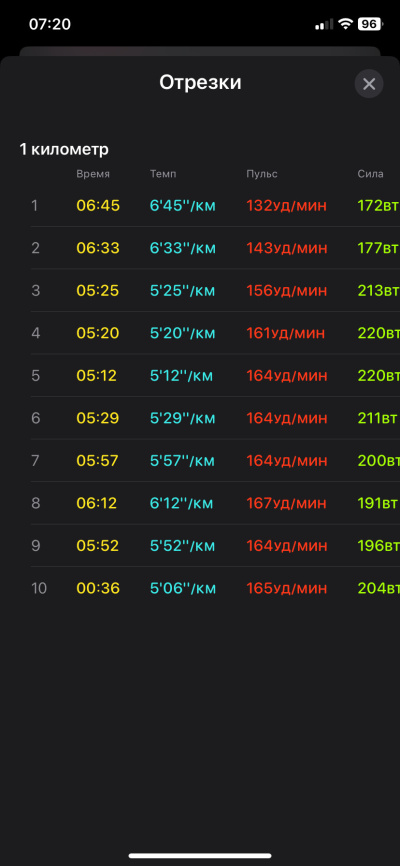Select the Пульс column header
Screen dimensions: 400x866
(x=262, y=174)
